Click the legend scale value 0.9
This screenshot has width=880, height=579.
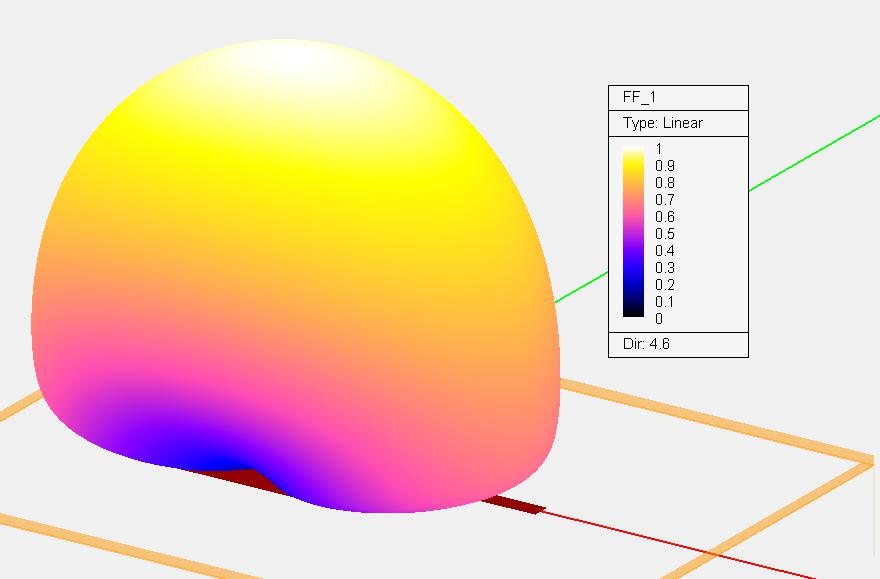[664, 166]
